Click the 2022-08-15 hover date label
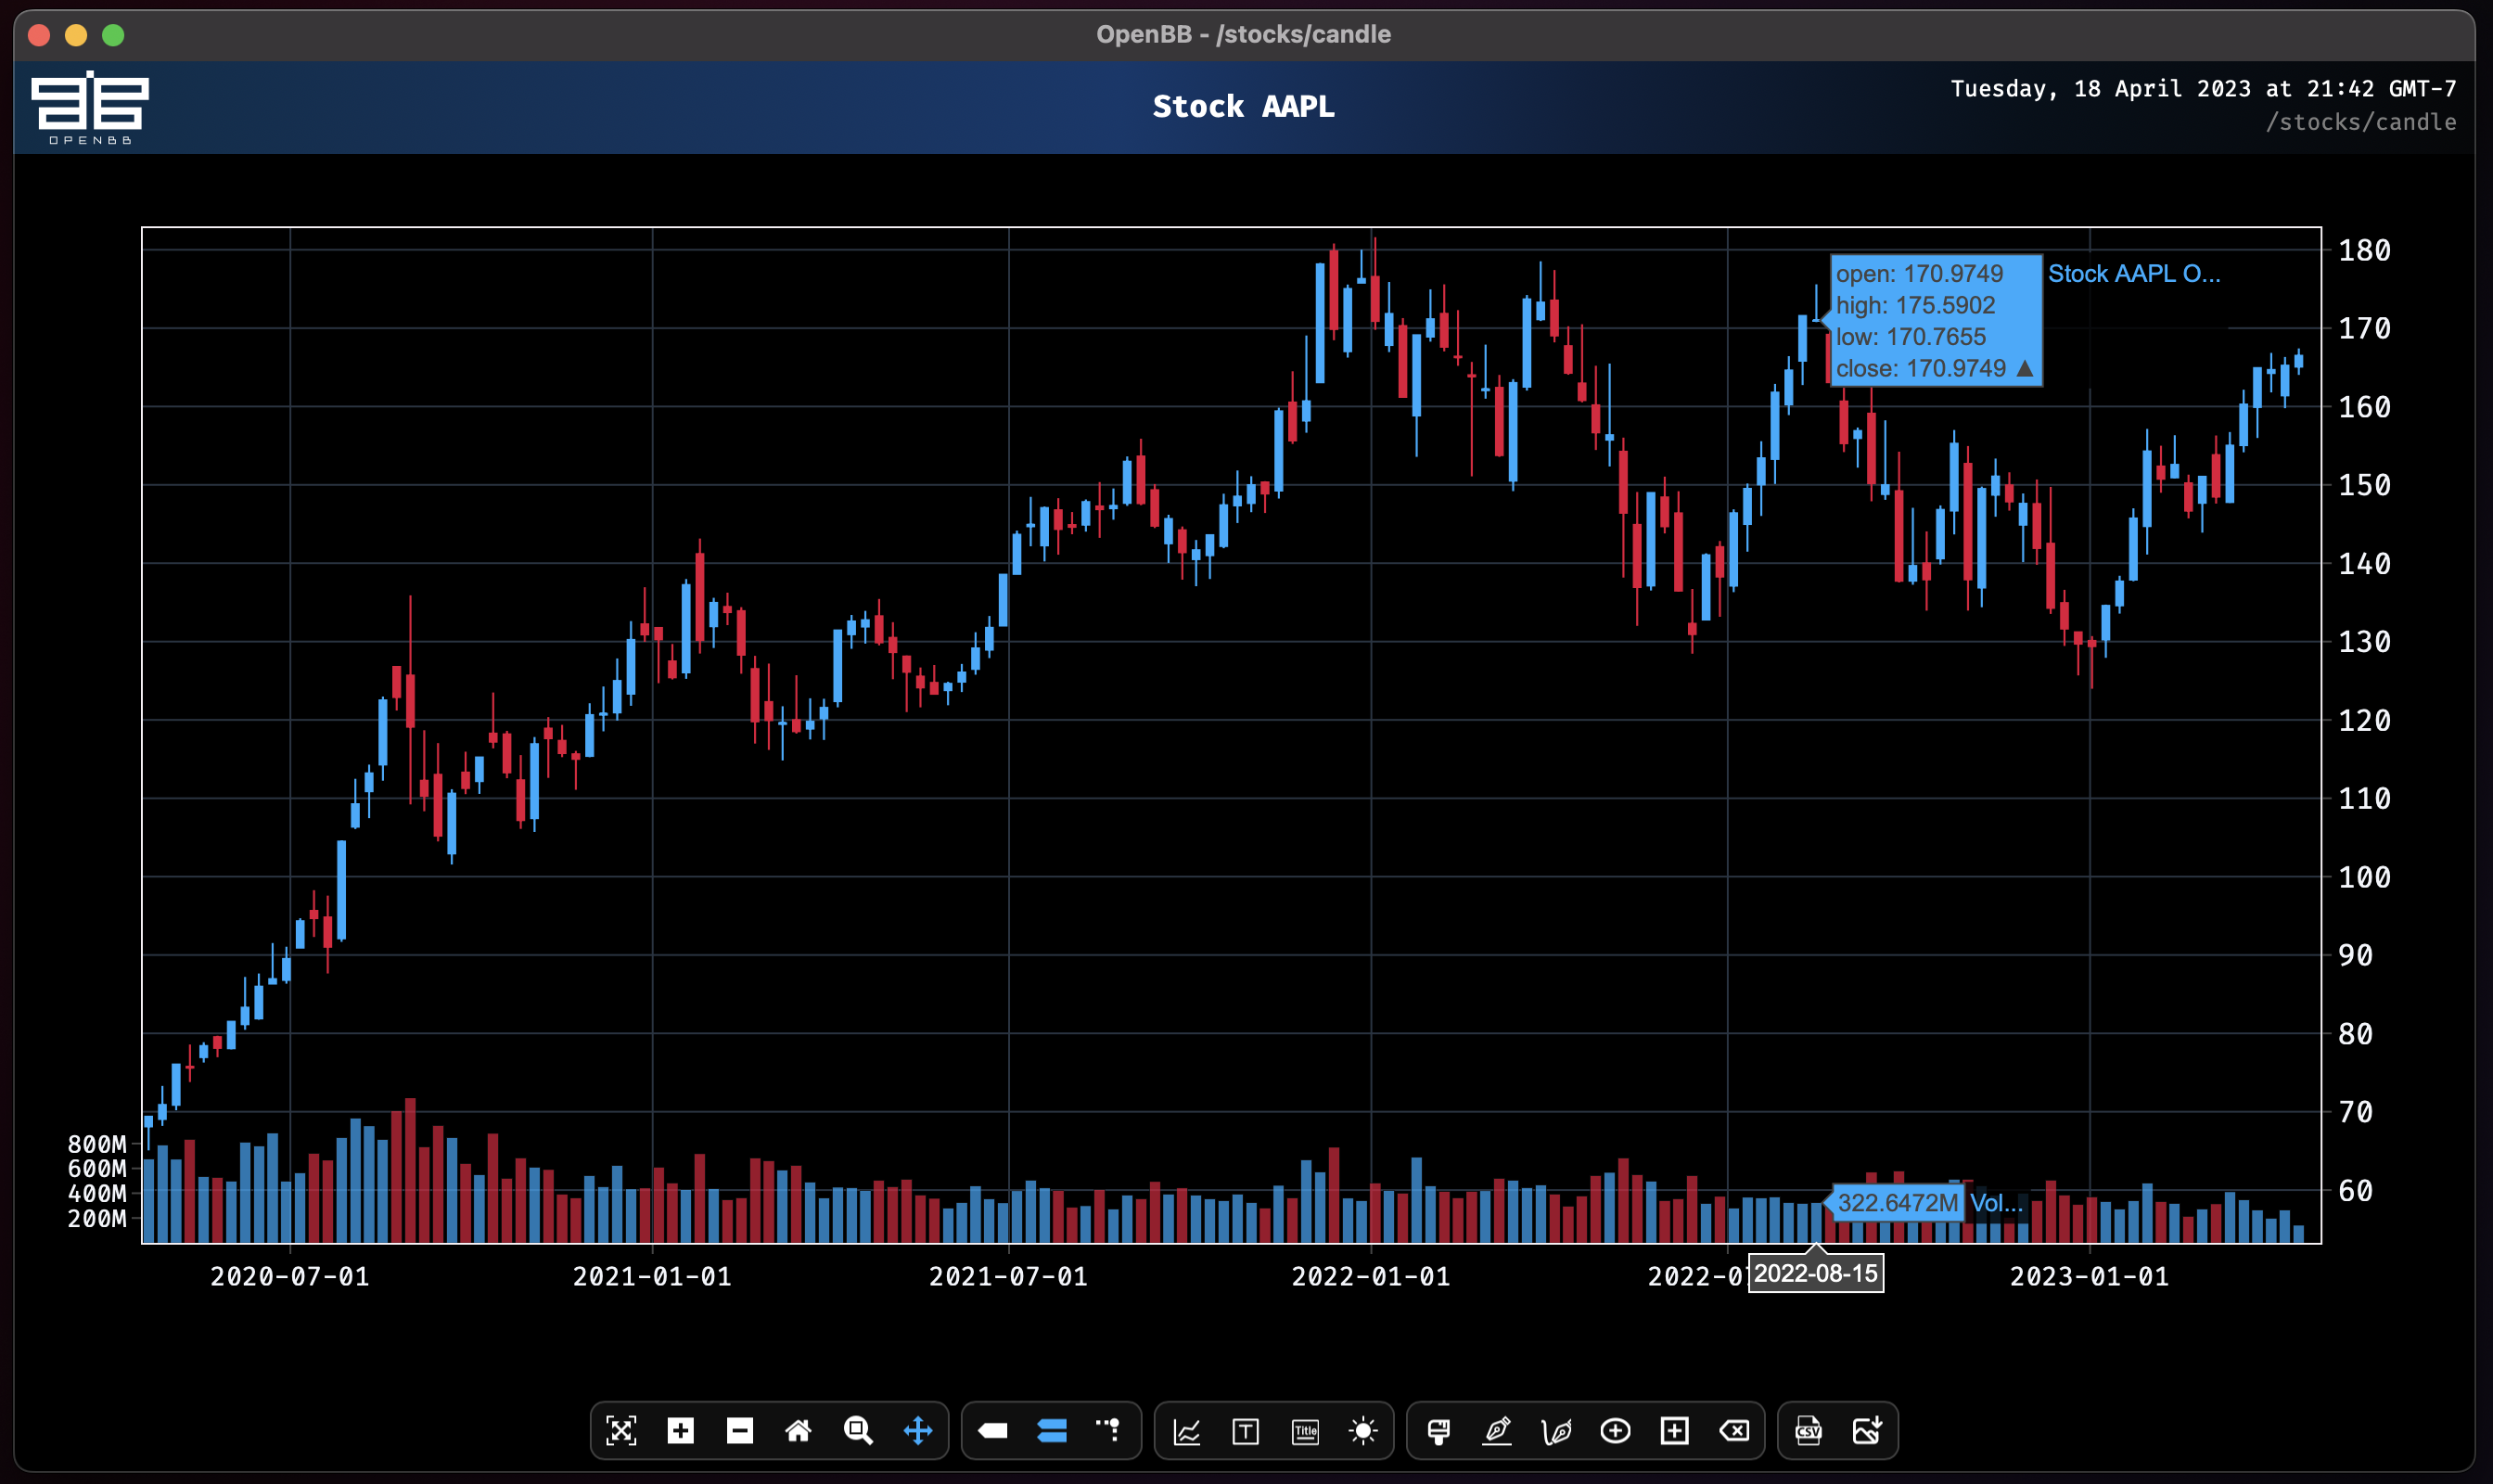Image resolution: width=2493 pixels, height=1484 pixels. 1816,1273
